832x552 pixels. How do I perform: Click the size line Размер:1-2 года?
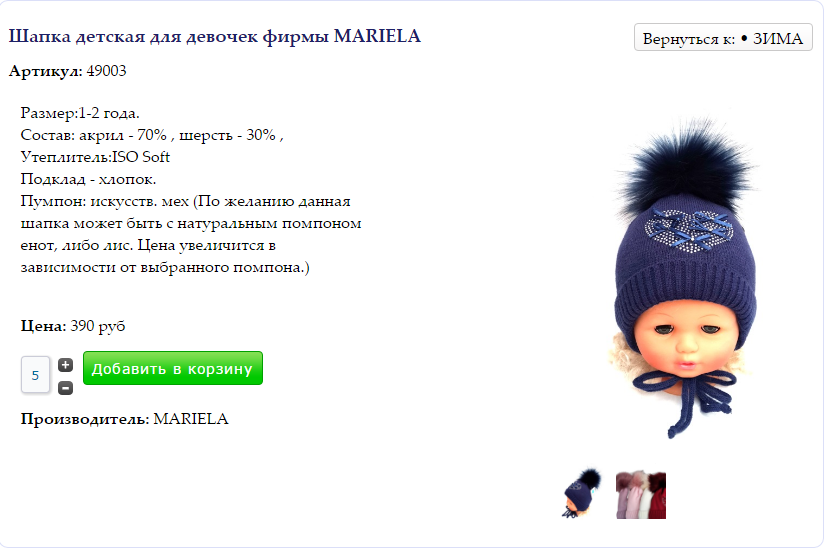(x=80, y=113)
